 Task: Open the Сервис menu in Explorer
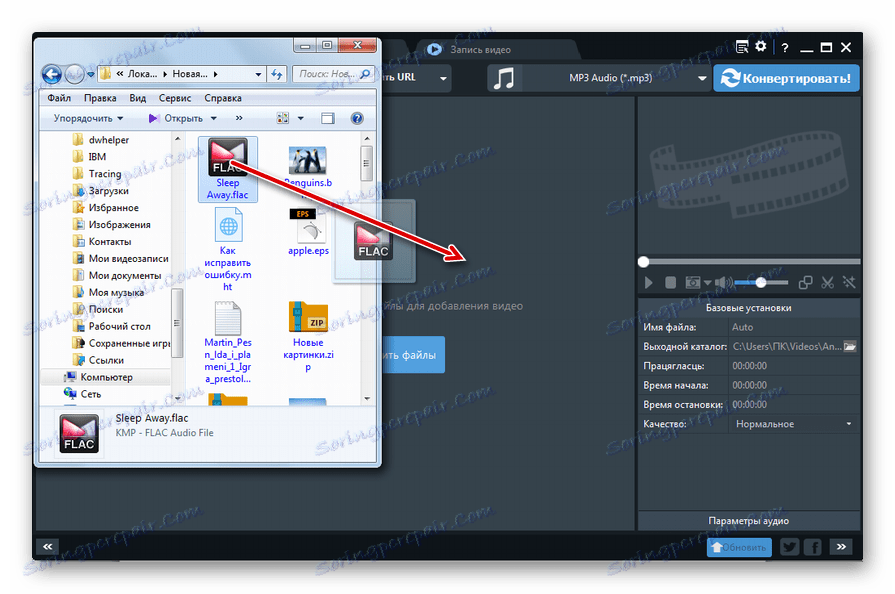pos(175,98)
